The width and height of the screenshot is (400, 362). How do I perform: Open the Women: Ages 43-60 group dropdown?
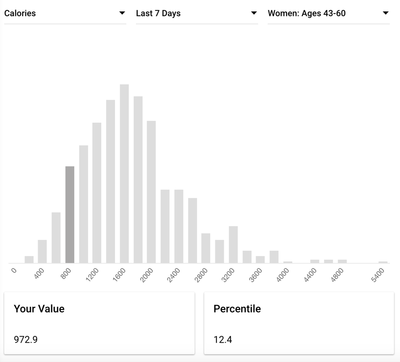pyautogui.click(x=329, y=14)
